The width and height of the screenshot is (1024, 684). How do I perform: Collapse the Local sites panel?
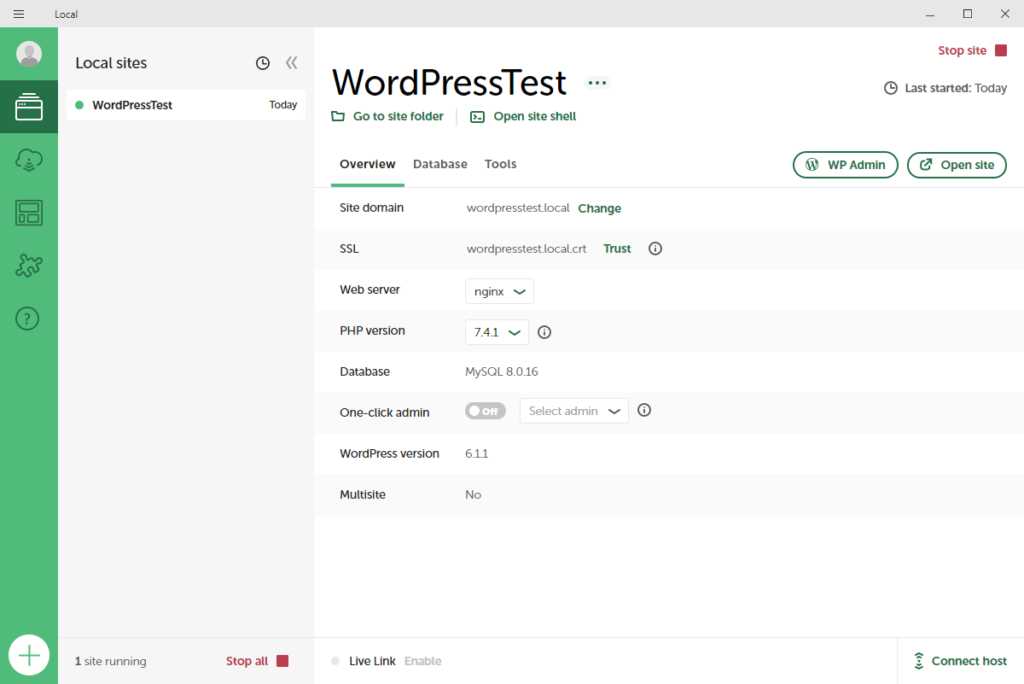pyautogui.click(x=291, y=63)
